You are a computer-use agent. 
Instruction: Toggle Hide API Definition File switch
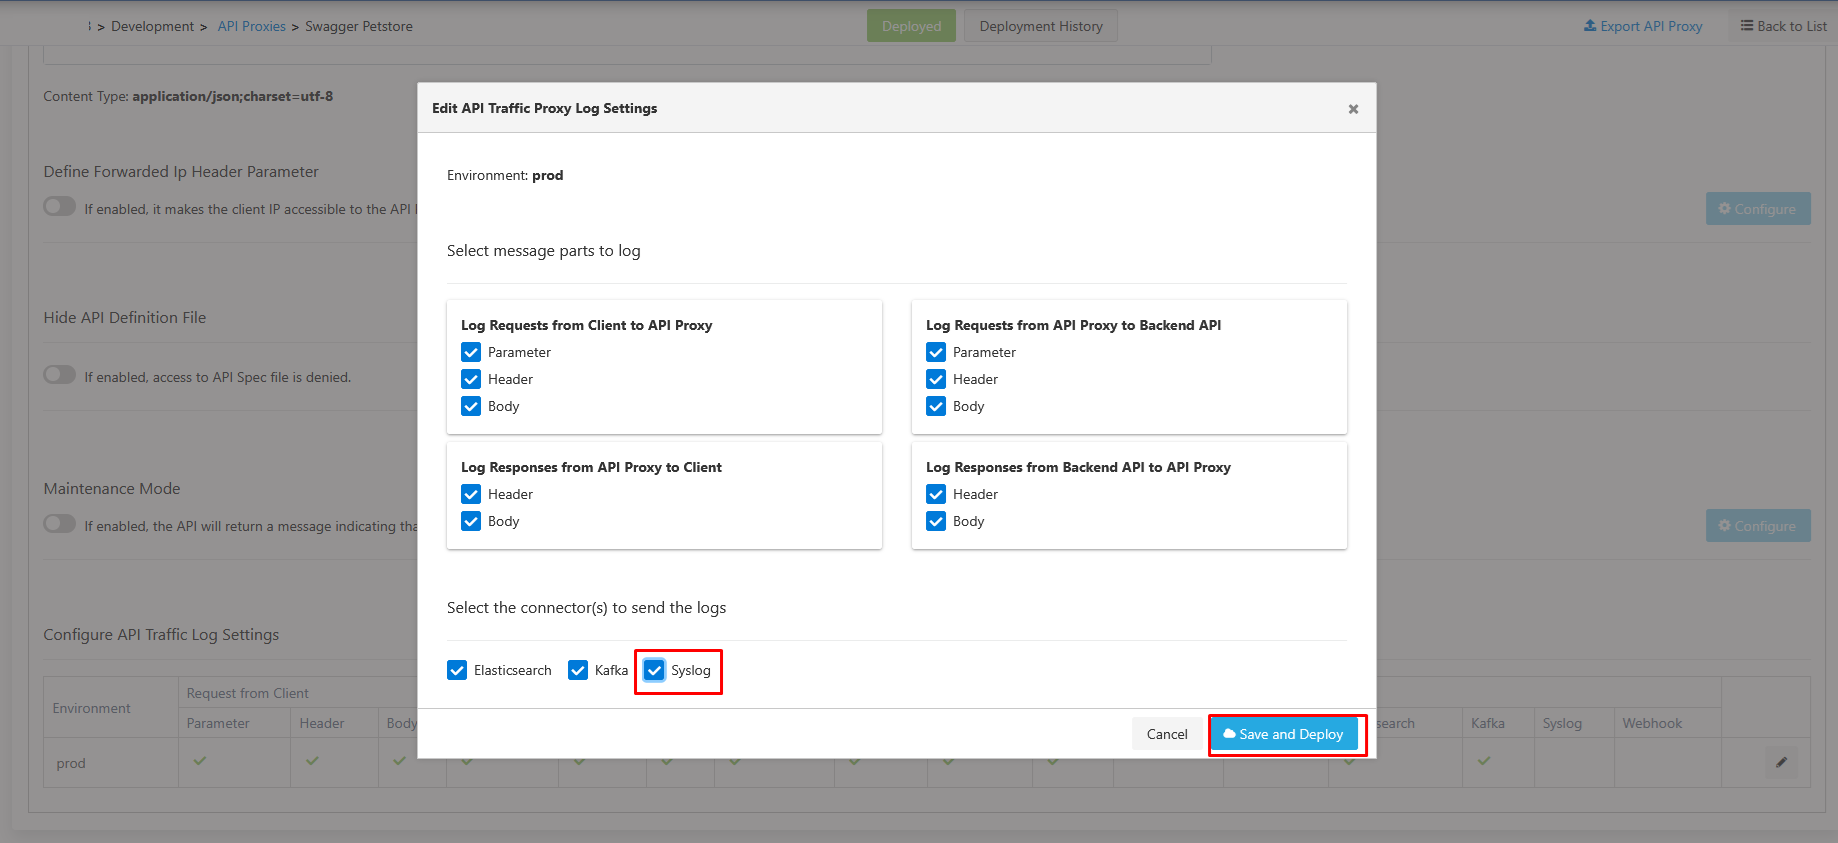tap(60, 375)
